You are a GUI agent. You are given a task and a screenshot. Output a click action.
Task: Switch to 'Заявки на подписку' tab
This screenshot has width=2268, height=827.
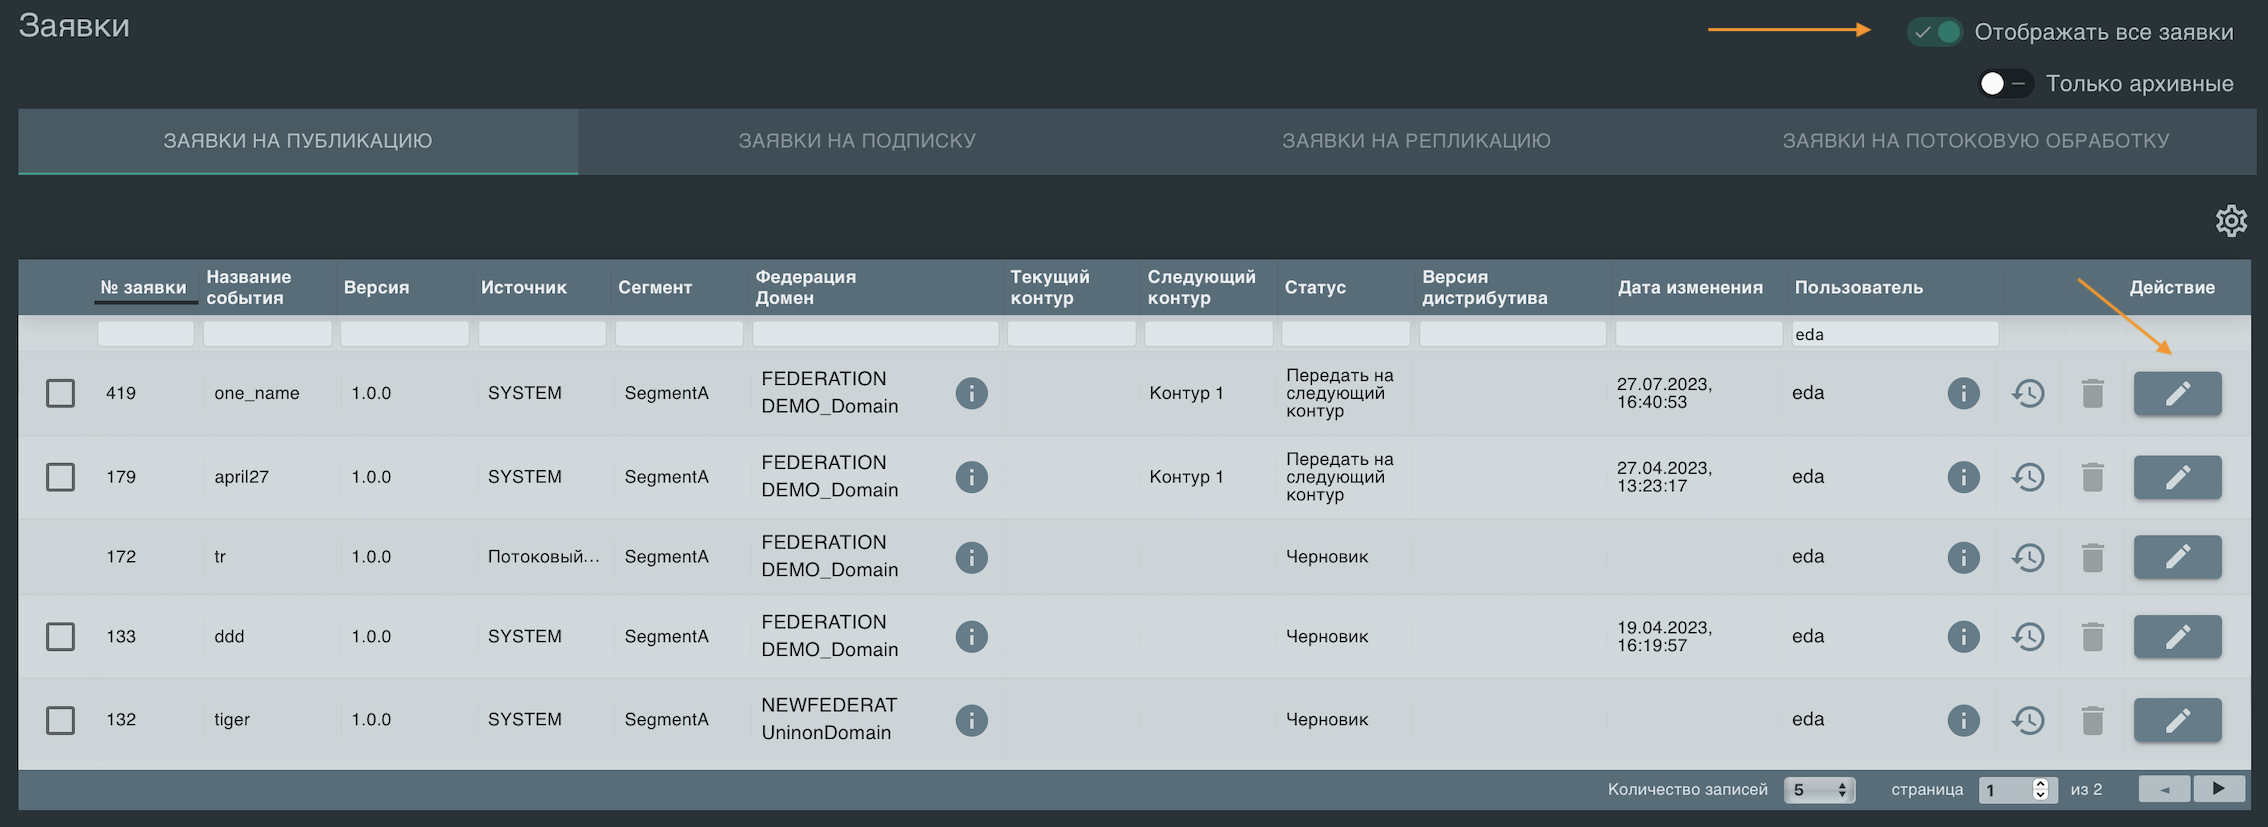(x=857, y=141)
